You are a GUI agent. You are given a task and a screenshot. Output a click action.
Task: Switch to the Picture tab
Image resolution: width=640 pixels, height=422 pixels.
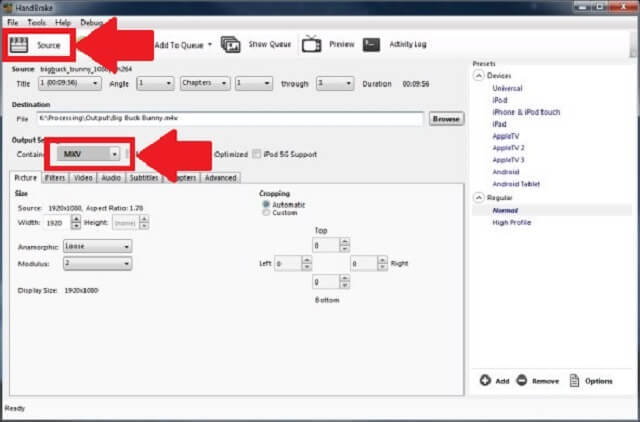[25, 178]
